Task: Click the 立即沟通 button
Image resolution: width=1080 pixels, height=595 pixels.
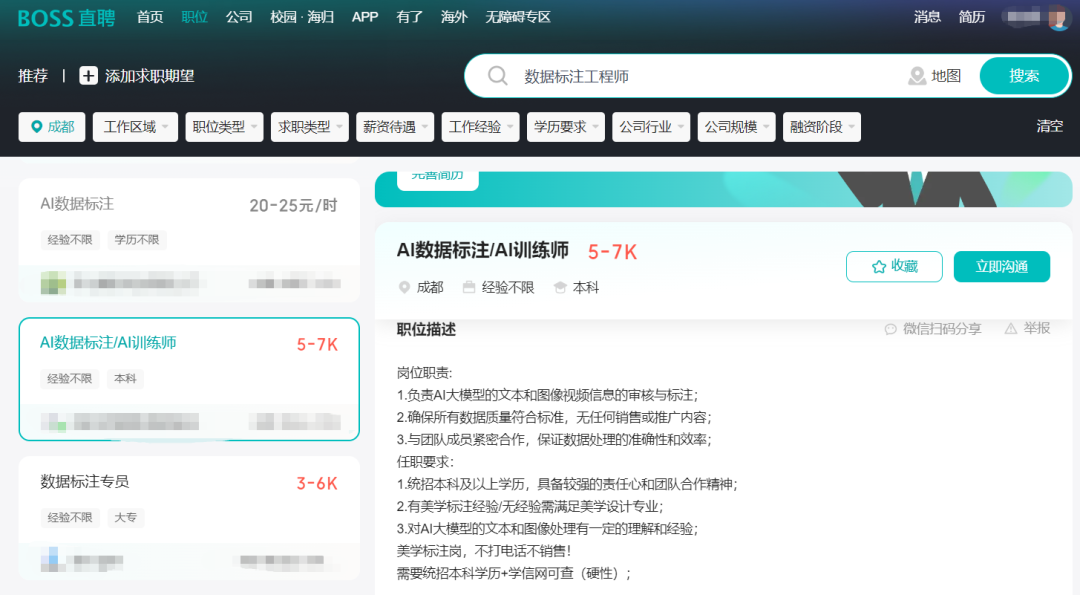Action: pos(1001,267)
